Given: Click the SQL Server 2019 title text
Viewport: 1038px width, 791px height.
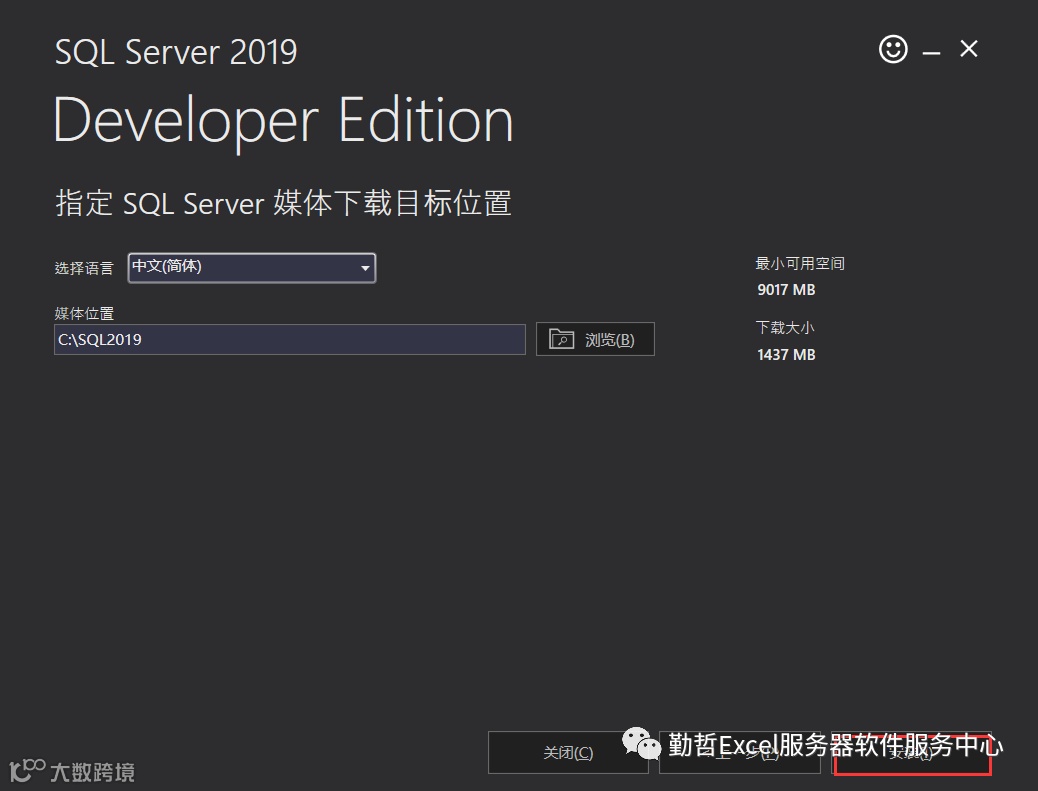Looking at the screenshot, I should pos(176,52).
